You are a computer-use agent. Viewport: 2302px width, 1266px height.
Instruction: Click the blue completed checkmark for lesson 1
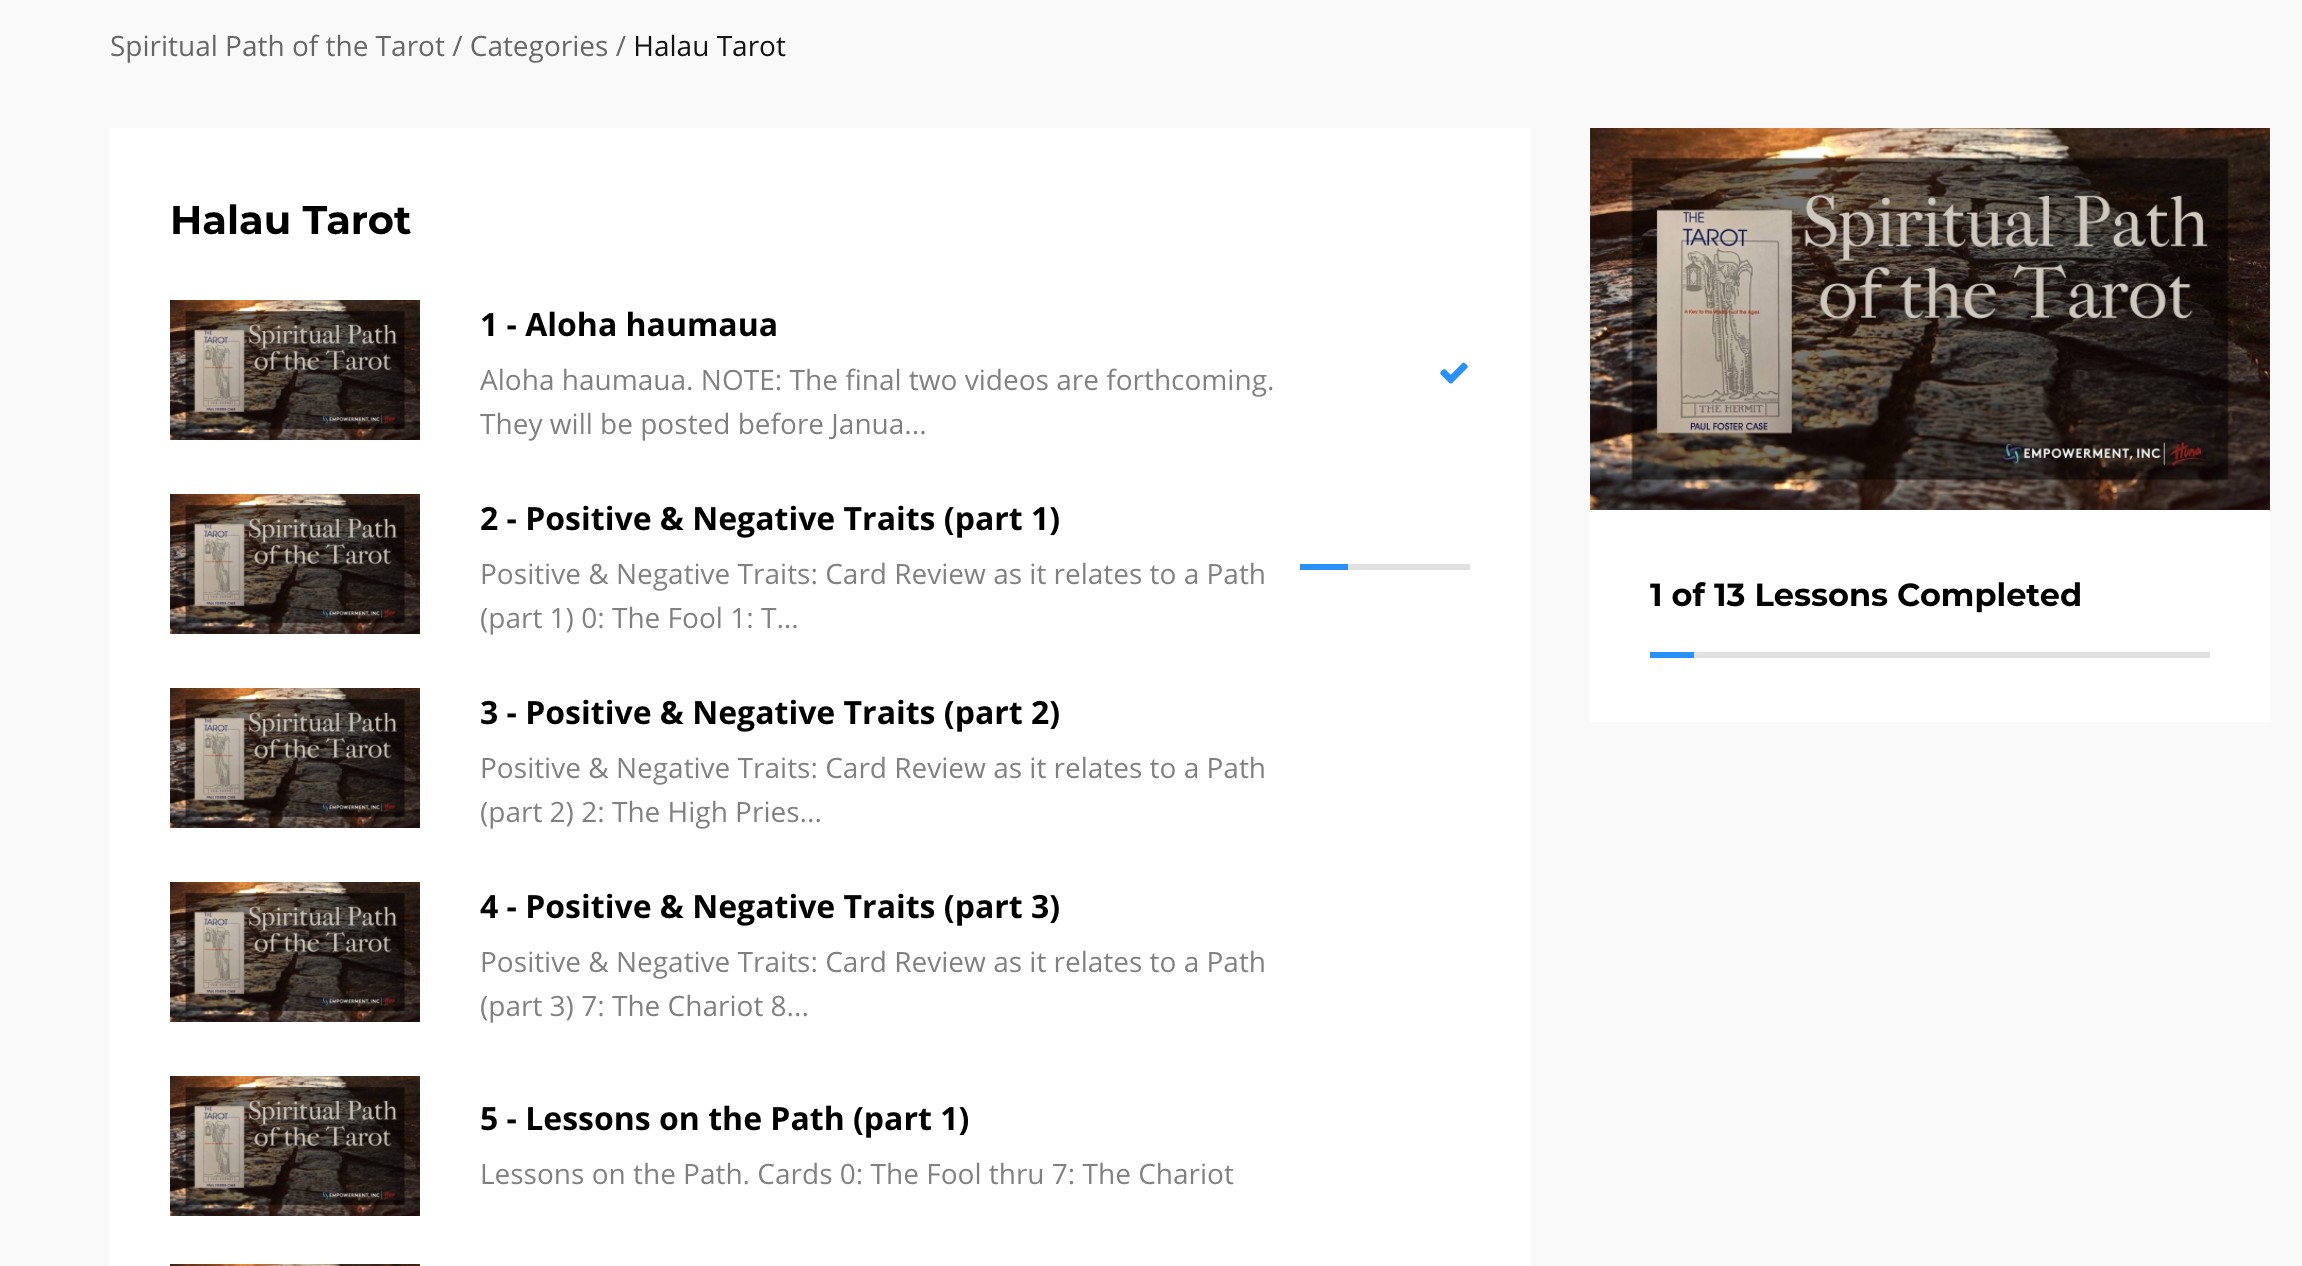tap(1453, 373)
